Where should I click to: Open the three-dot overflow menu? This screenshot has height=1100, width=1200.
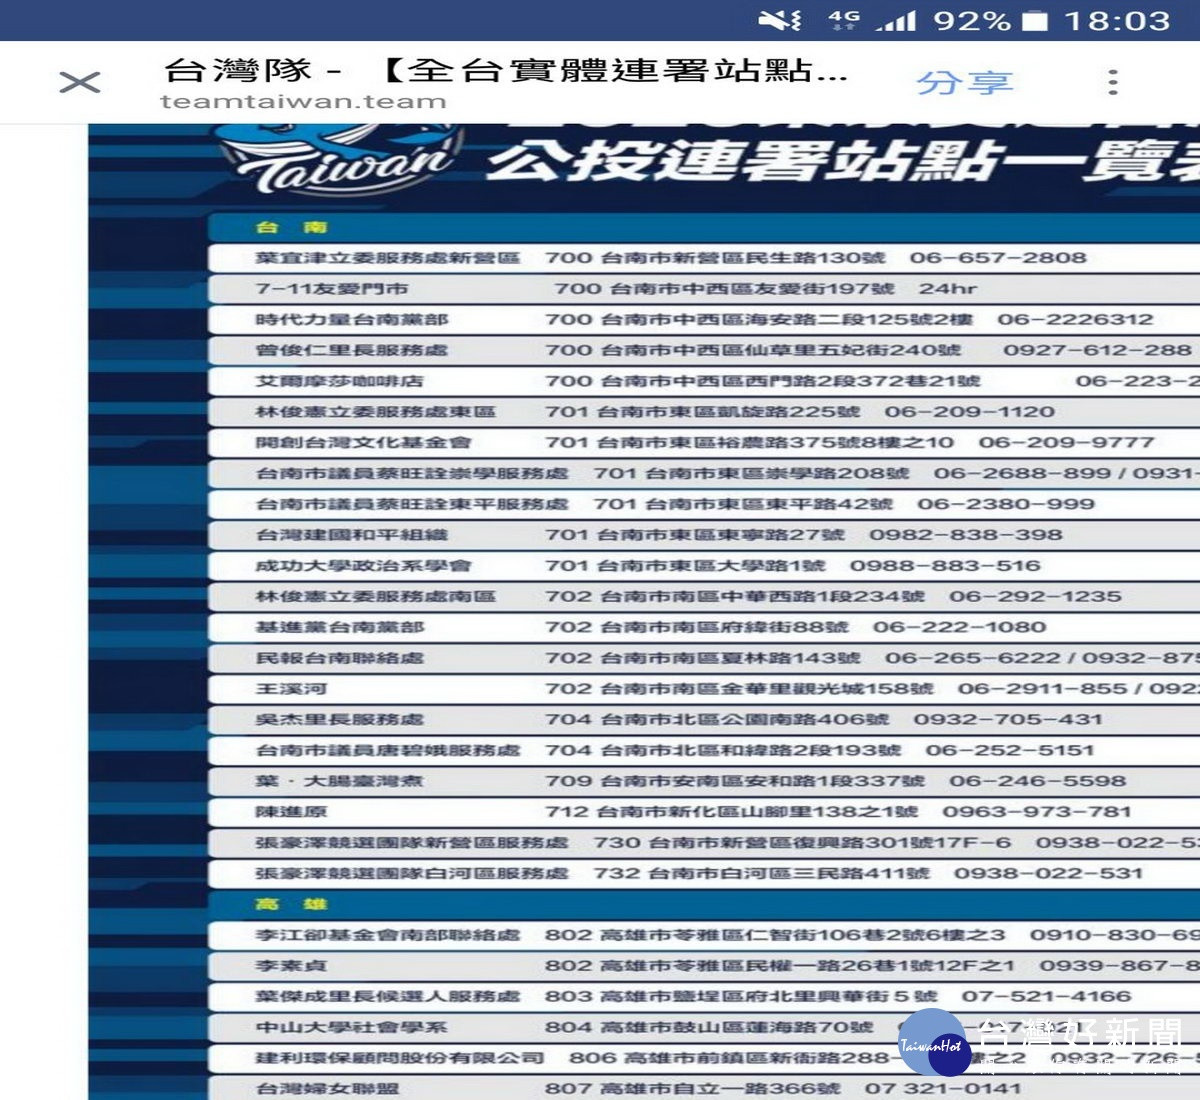(1112, 82)
